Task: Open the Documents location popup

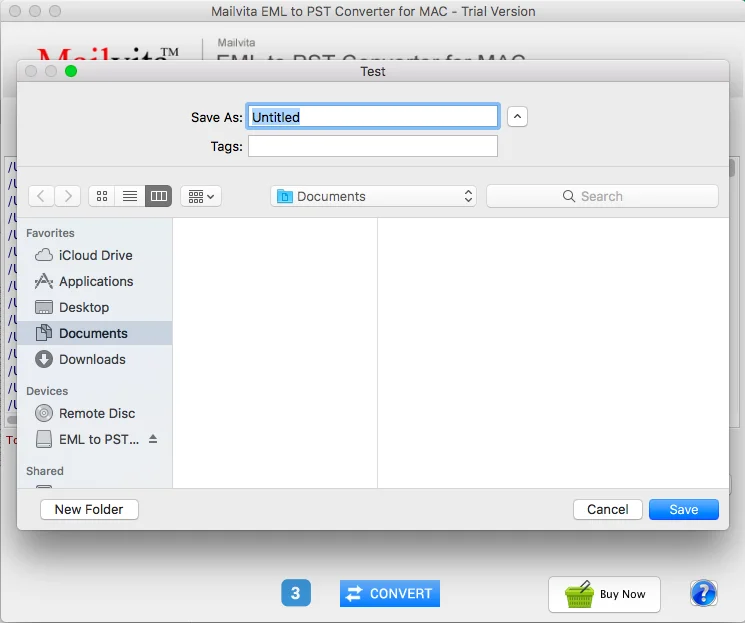Action: [x=373, y=196]
